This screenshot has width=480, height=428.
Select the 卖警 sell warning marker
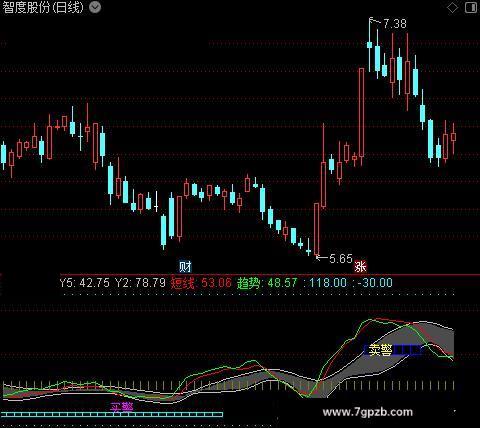tap(381, 350)
